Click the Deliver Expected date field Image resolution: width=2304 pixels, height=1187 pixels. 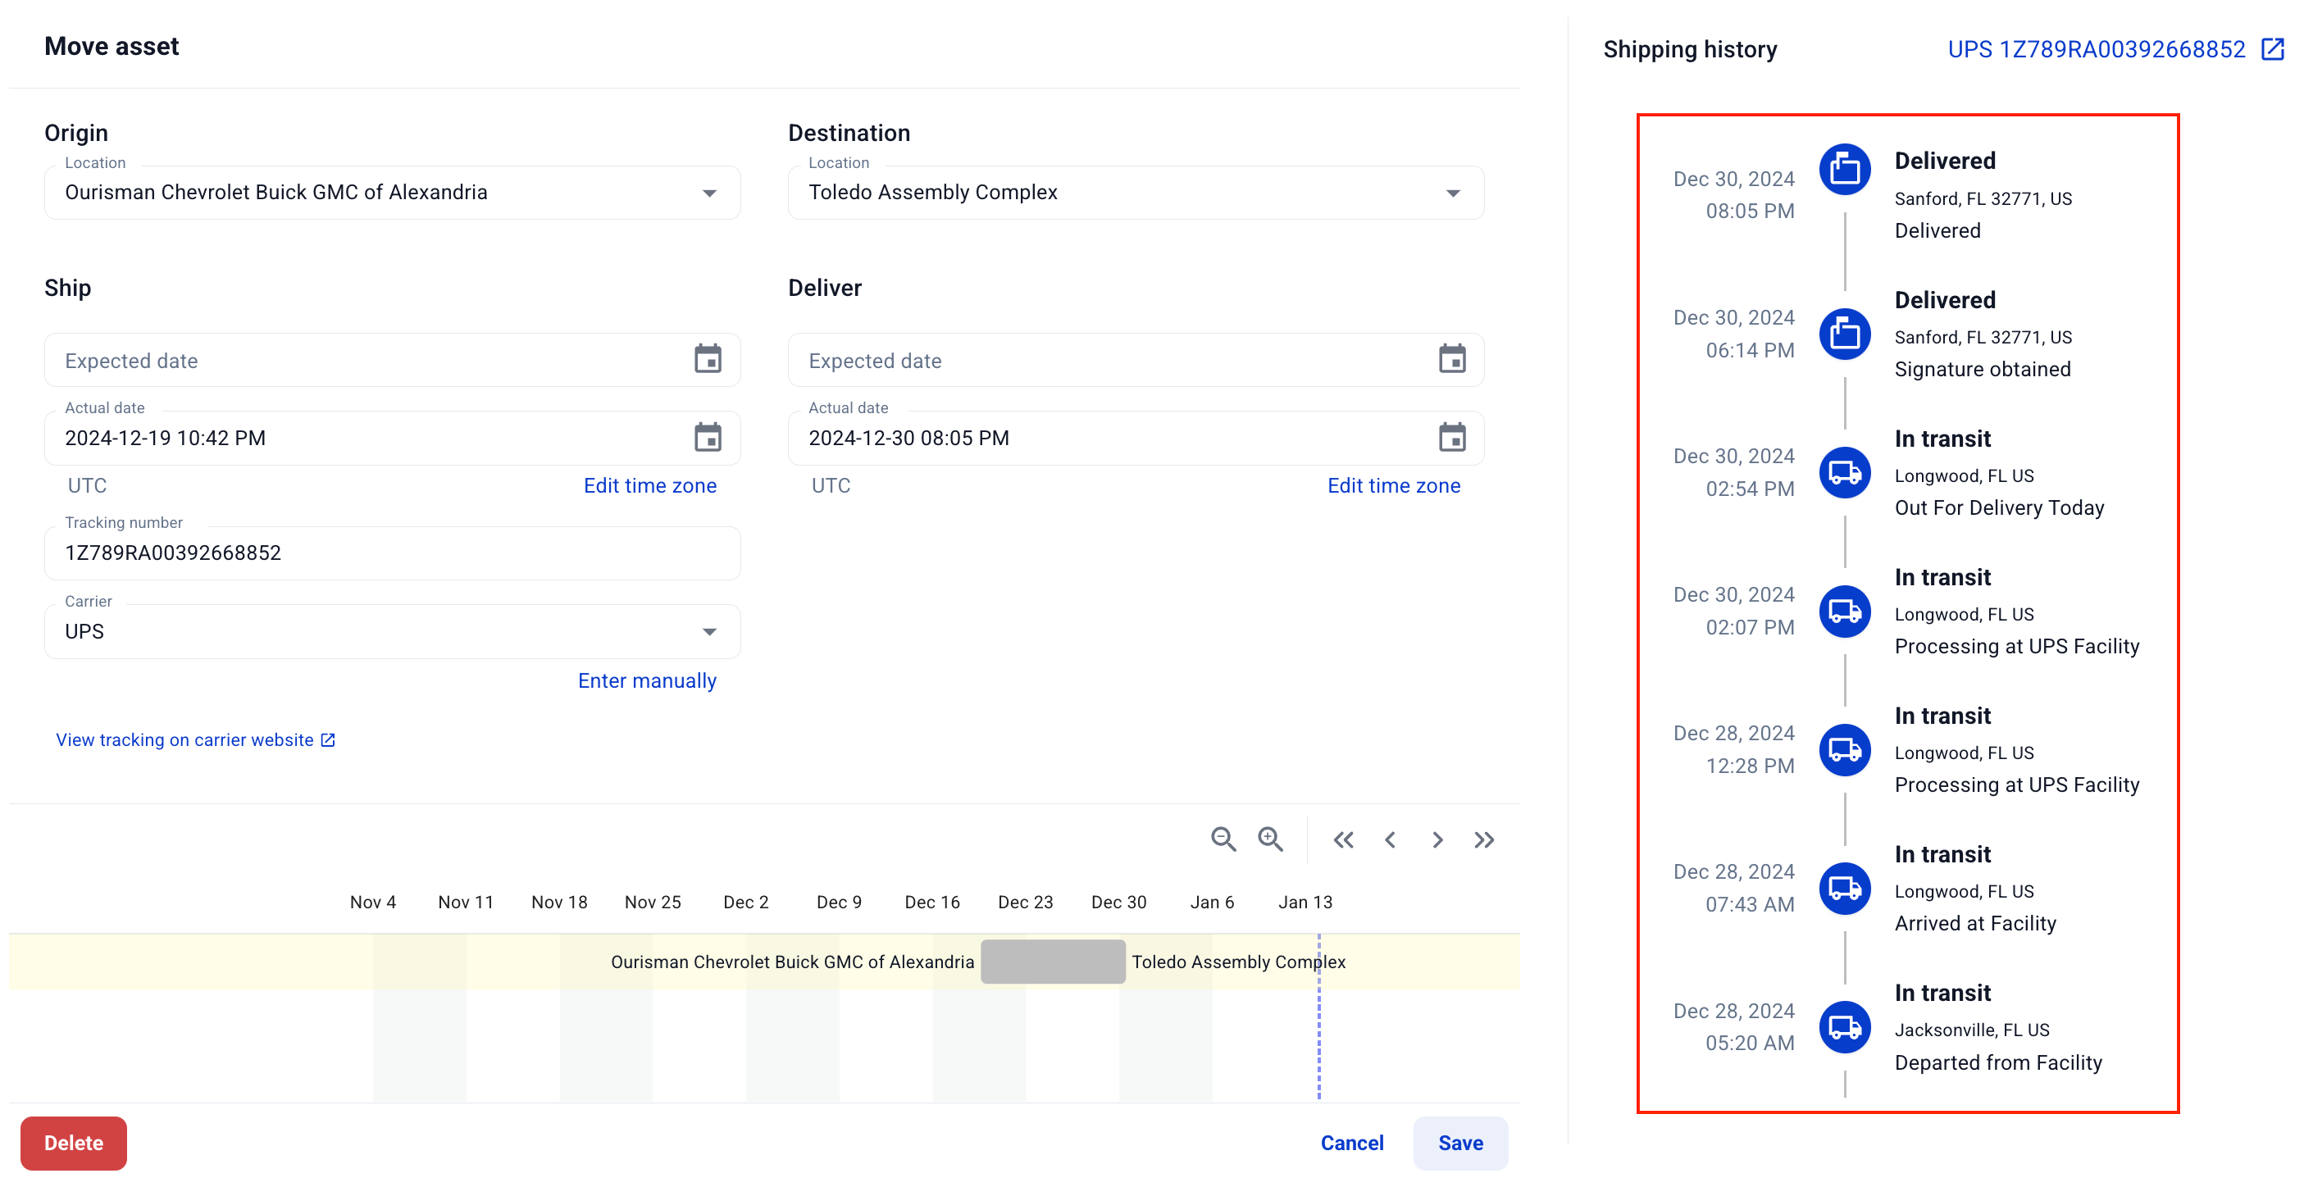coord(1136,360)
